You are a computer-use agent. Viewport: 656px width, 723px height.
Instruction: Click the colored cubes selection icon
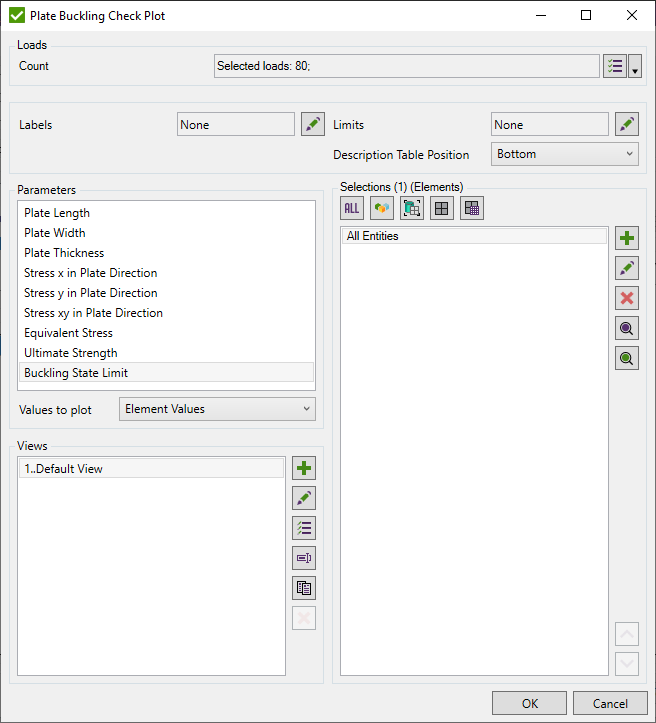381,208
